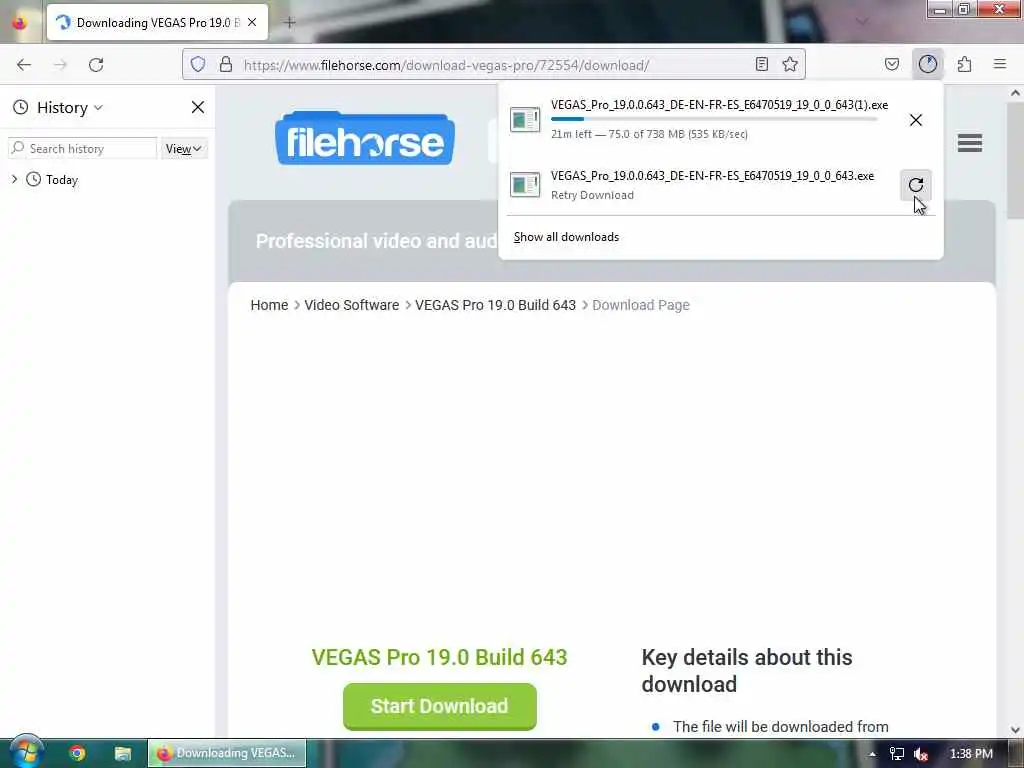
Task: Open the View sorting dropdown
Action: [184, 149]
